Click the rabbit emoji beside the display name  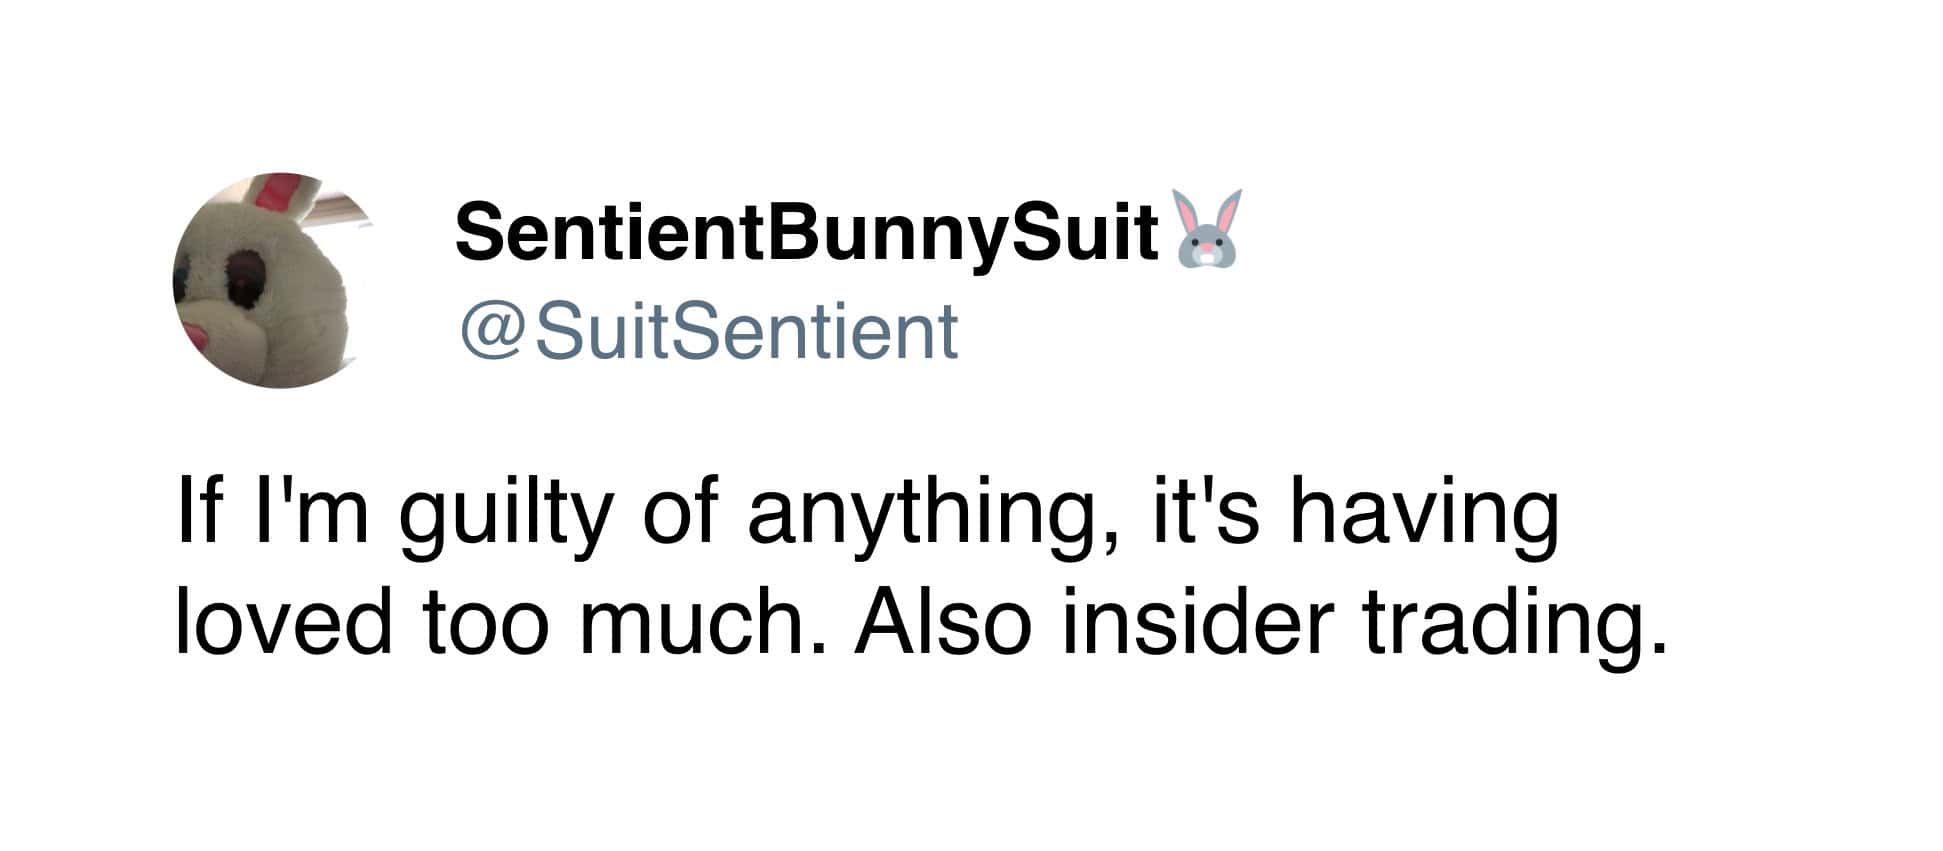[x=1208, y=229]
